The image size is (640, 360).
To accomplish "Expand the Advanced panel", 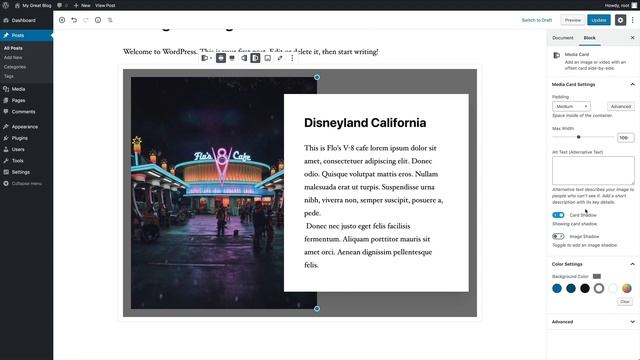I will [x=593, y=322].
